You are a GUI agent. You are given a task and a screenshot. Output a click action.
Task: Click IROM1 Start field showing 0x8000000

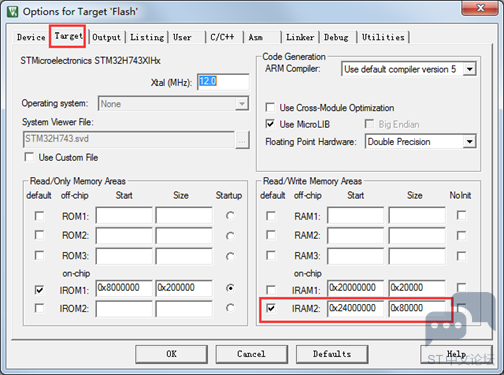click(124, 288)
